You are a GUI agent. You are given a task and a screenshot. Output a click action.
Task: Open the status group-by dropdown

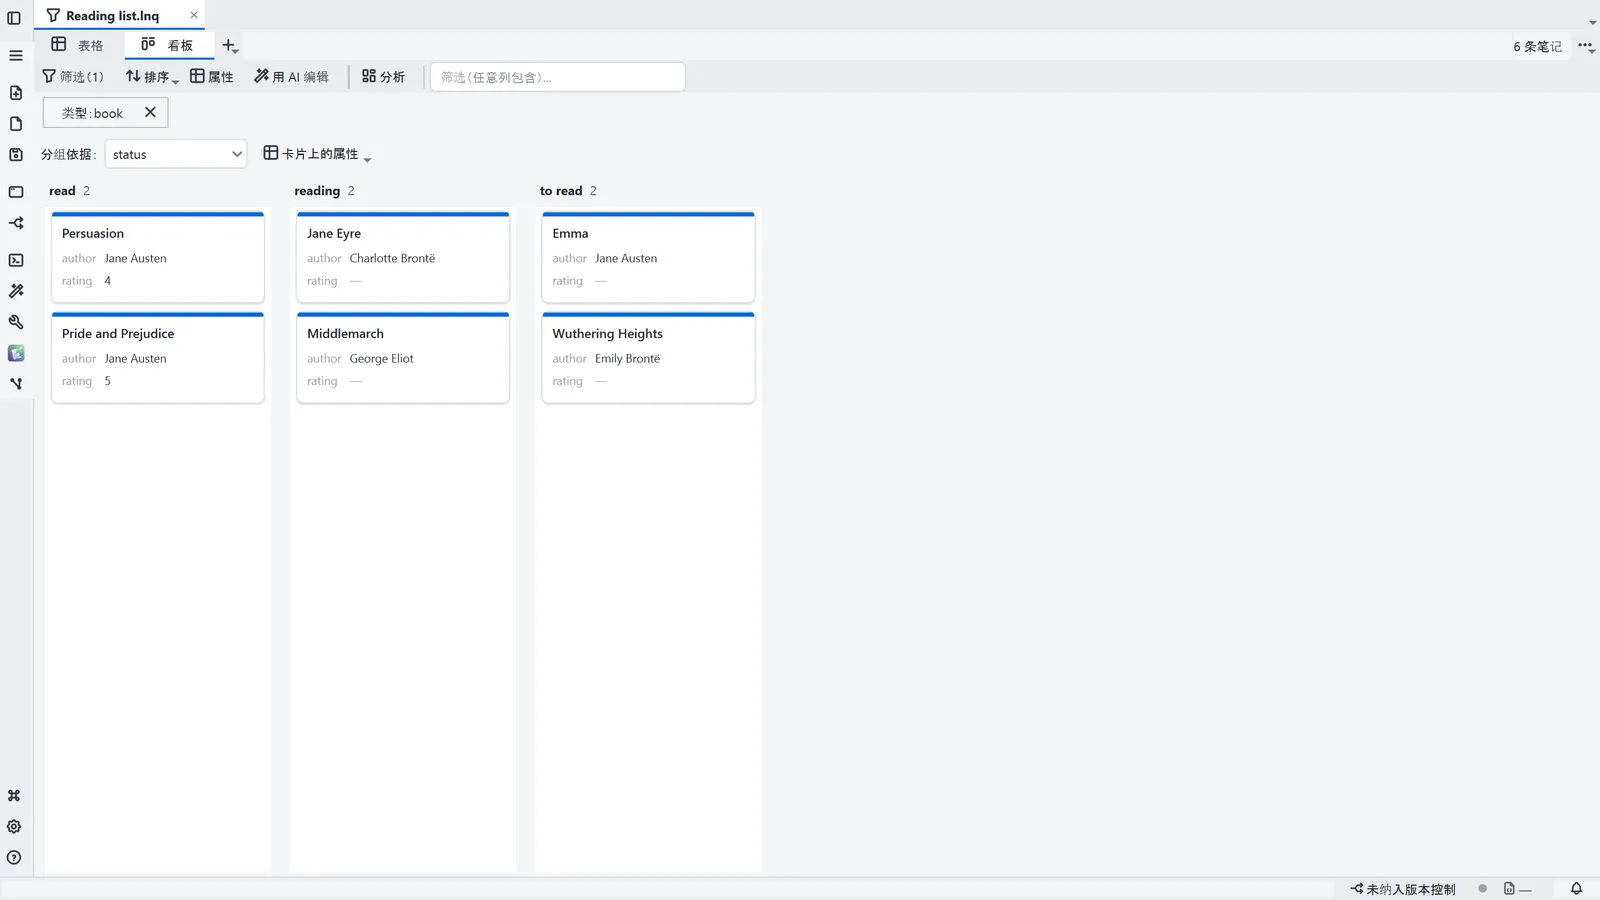click(176, 154)
